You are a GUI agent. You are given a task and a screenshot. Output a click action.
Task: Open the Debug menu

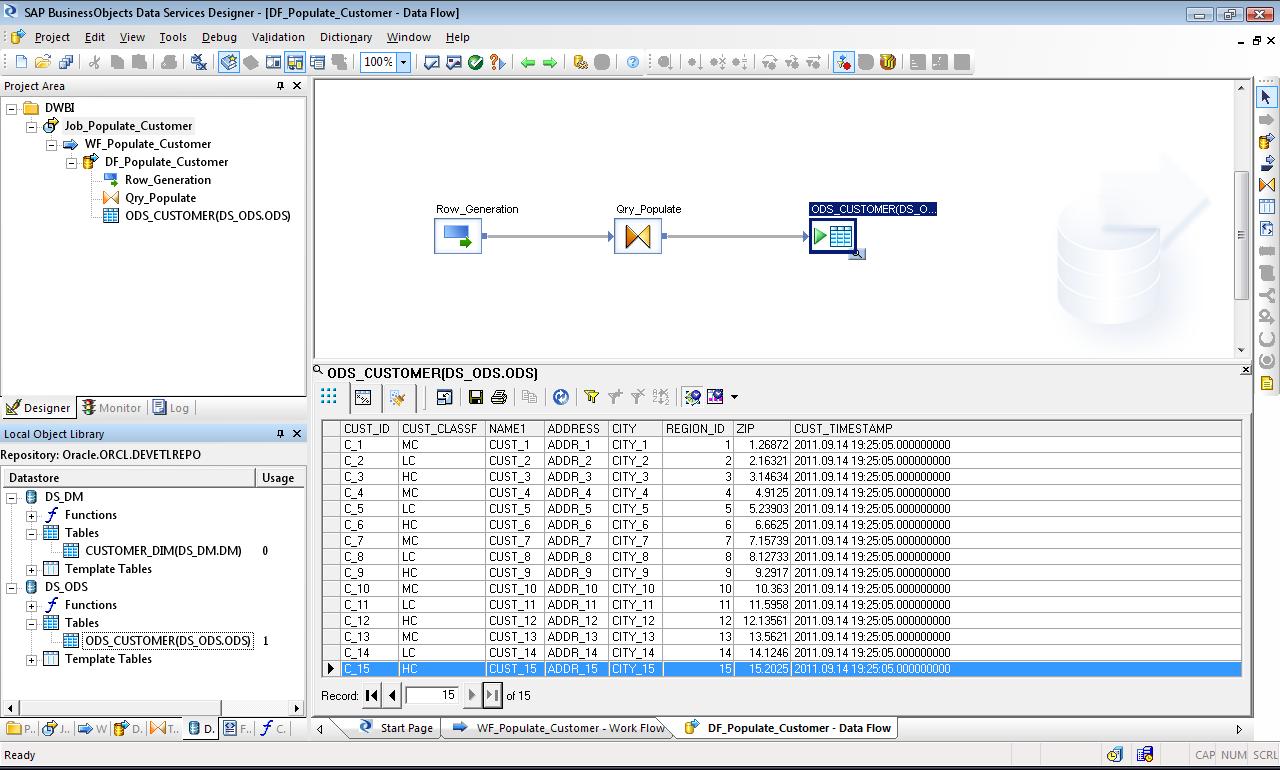click(219, 37)
